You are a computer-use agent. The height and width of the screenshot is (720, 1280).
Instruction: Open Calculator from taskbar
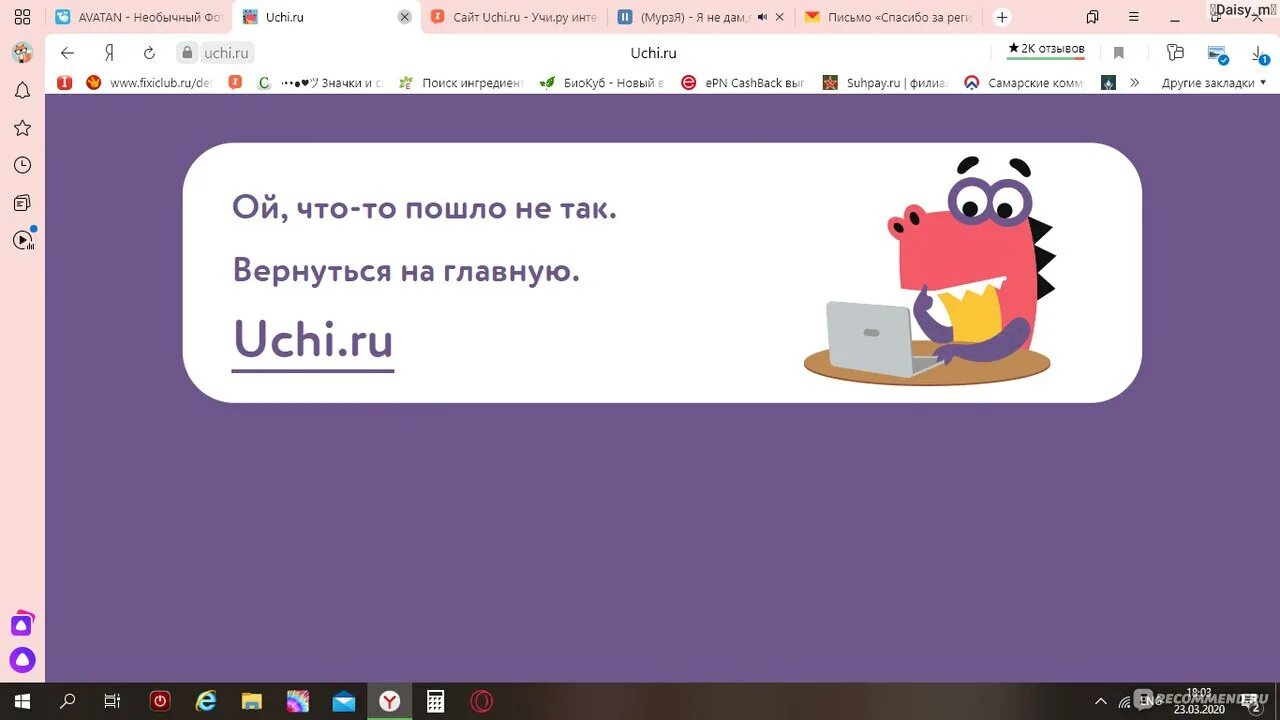[435, 701]
